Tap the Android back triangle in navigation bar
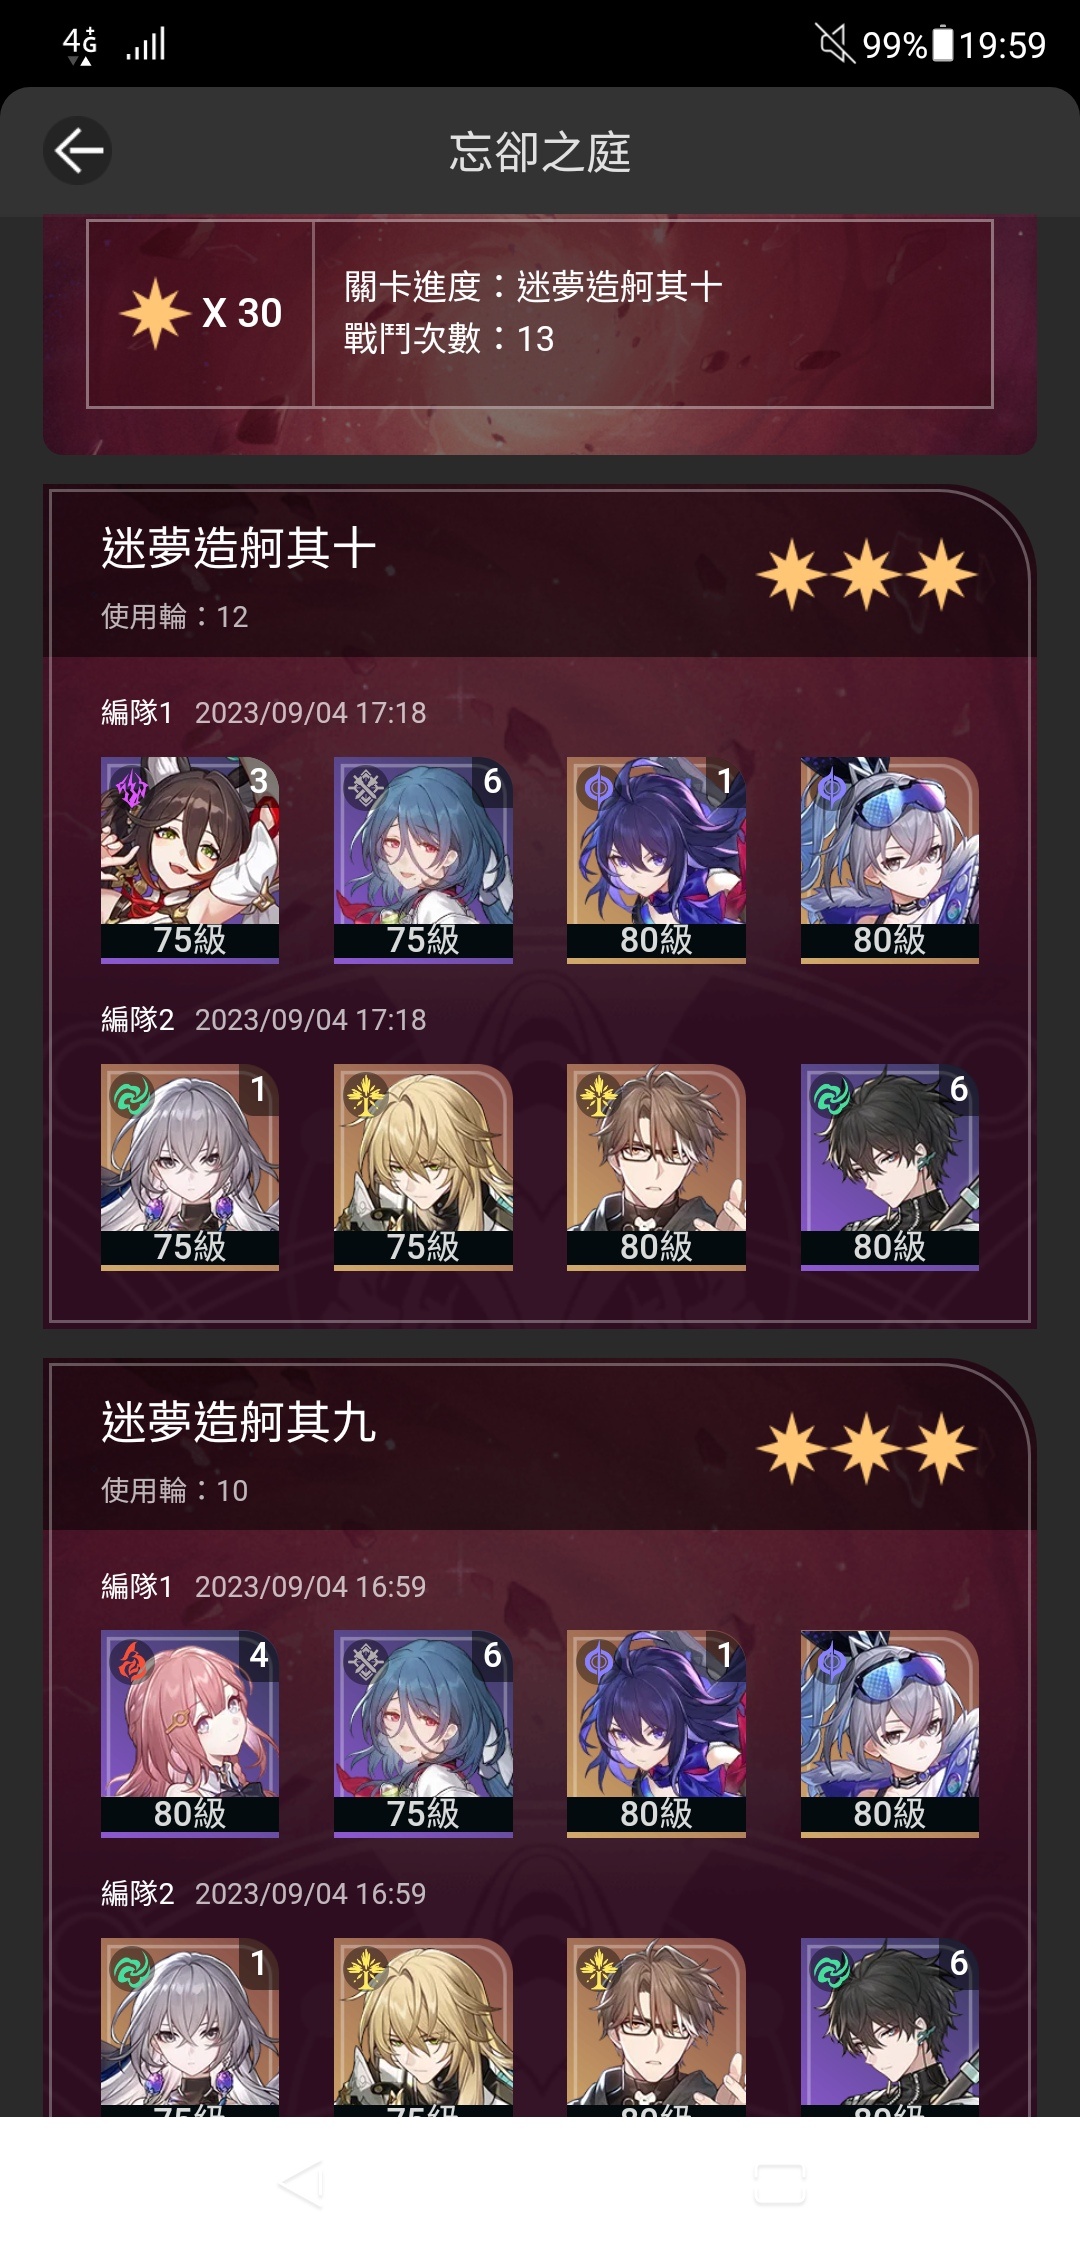The height and width of the screenshot is (2246, 1080). [x=301, y=2184]
